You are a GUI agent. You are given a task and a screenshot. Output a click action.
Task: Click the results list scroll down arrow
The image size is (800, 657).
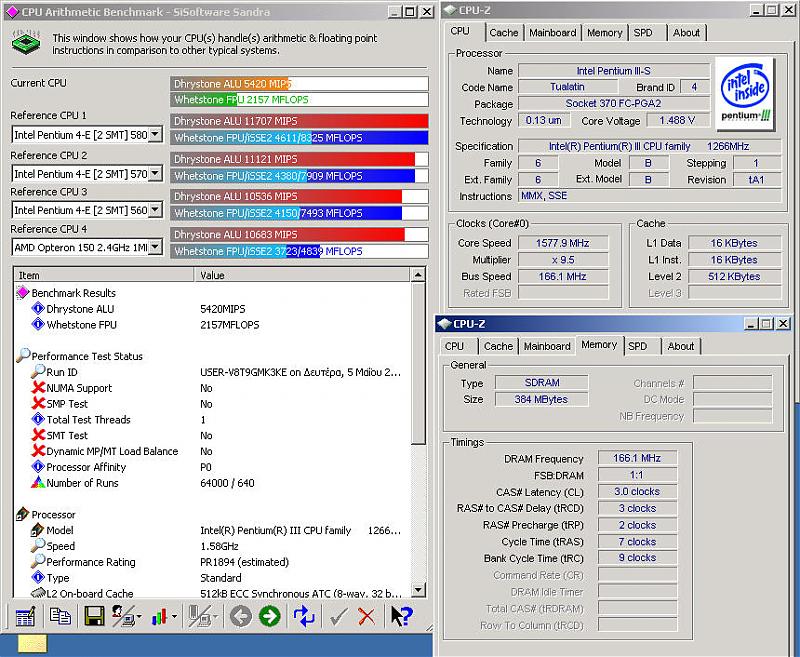pyautogui.click(x=418, y=590)
